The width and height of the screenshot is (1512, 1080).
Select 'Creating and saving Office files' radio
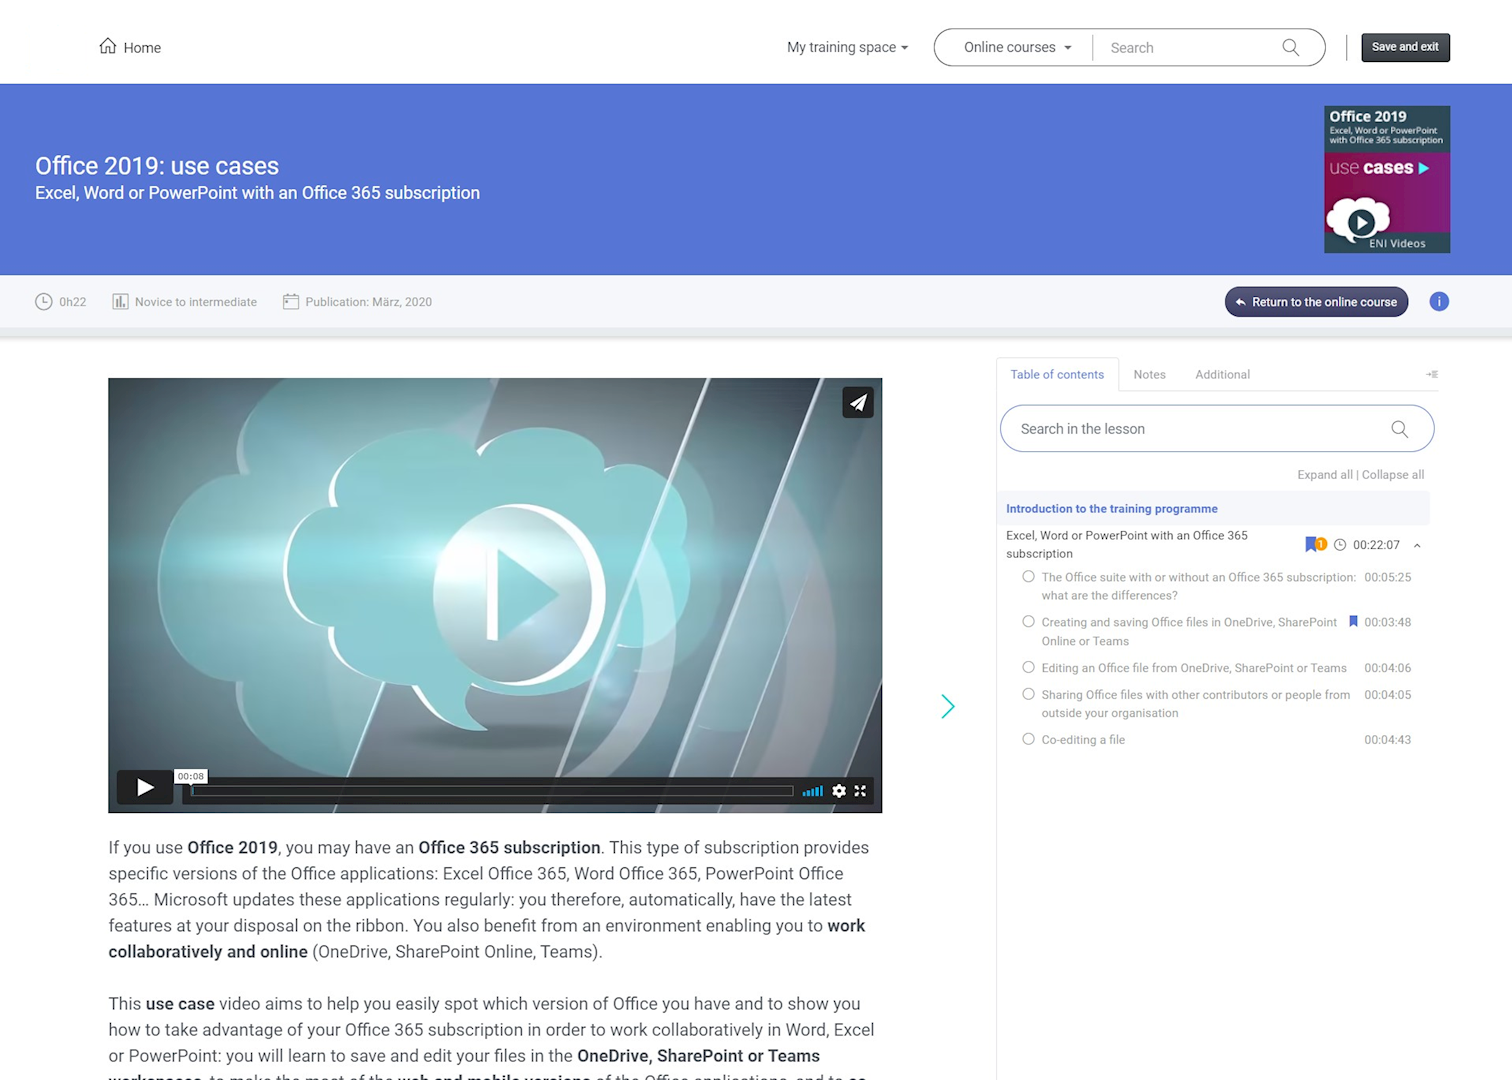(x=1028, y=622)
